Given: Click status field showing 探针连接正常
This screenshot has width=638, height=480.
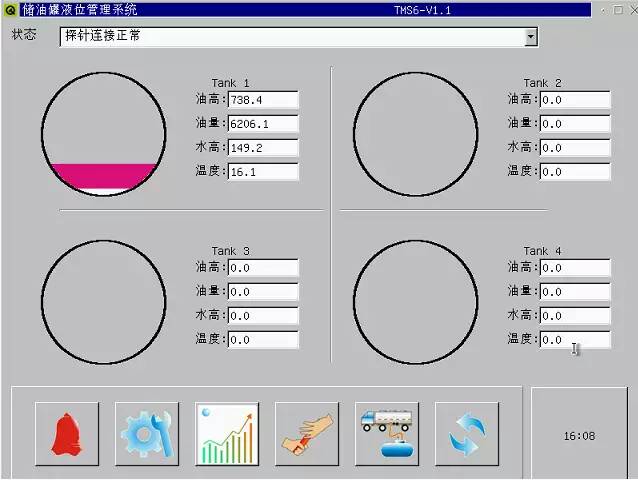Looking at the screenshot, I should pos(299,37).
